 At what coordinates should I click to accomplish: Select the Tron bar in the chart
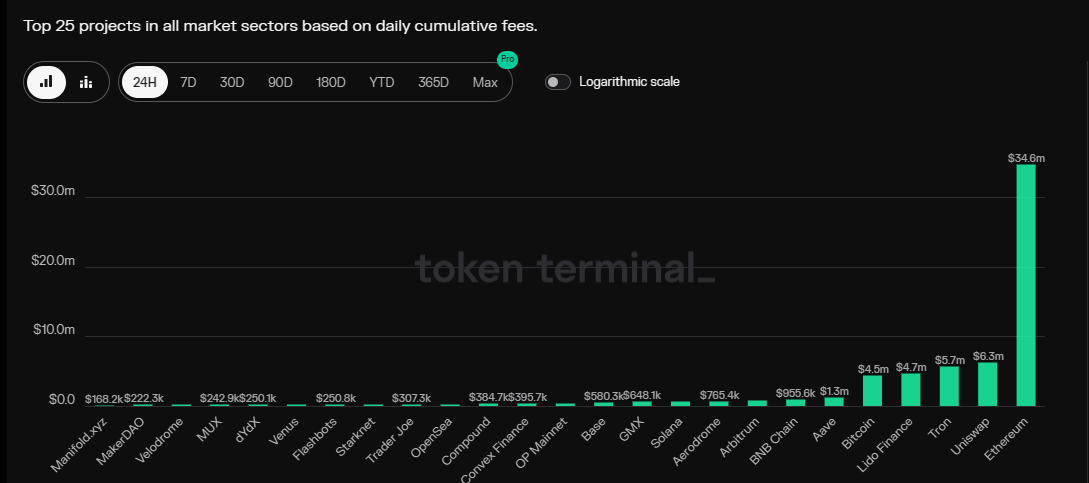pos(949,386)
